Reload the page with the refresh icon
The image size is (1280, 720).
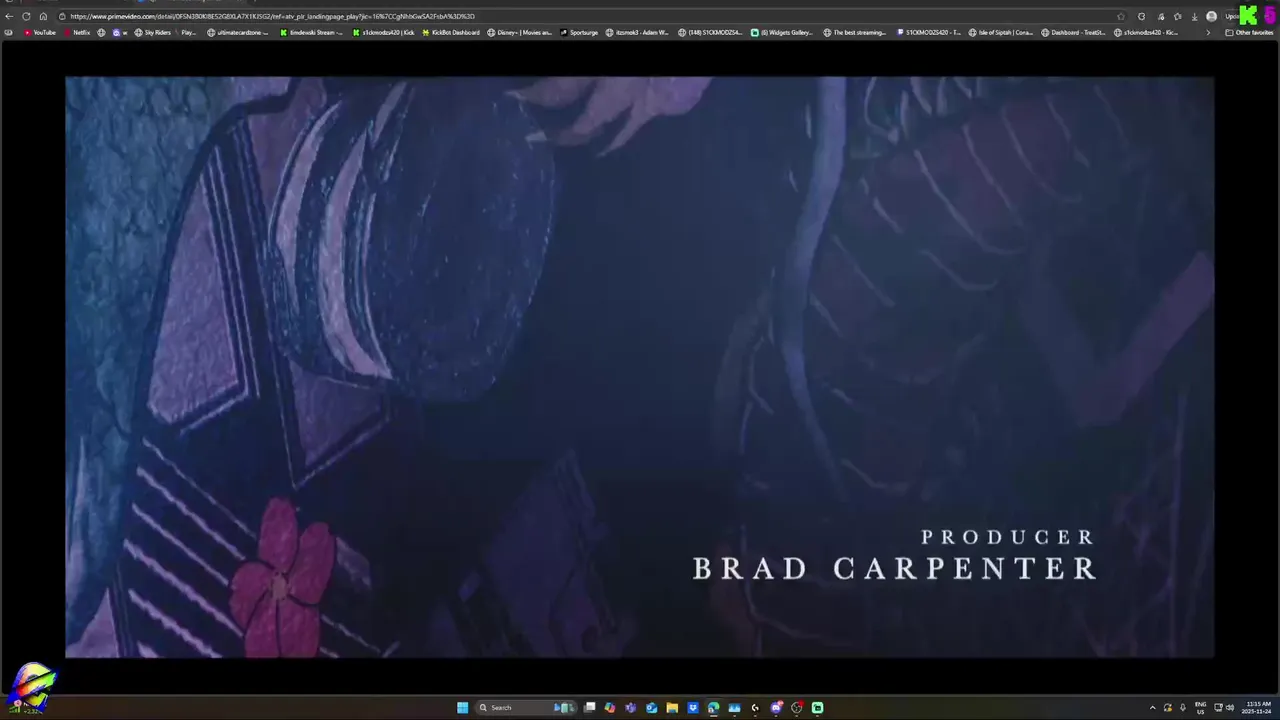click(26, 16)
